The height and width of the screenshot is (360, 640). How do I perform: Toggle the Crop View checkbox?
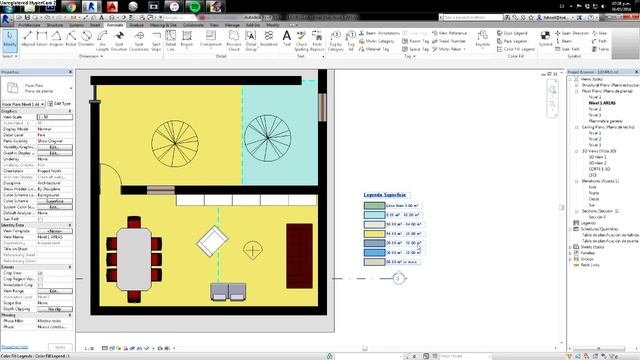click(x=40, y=273)
